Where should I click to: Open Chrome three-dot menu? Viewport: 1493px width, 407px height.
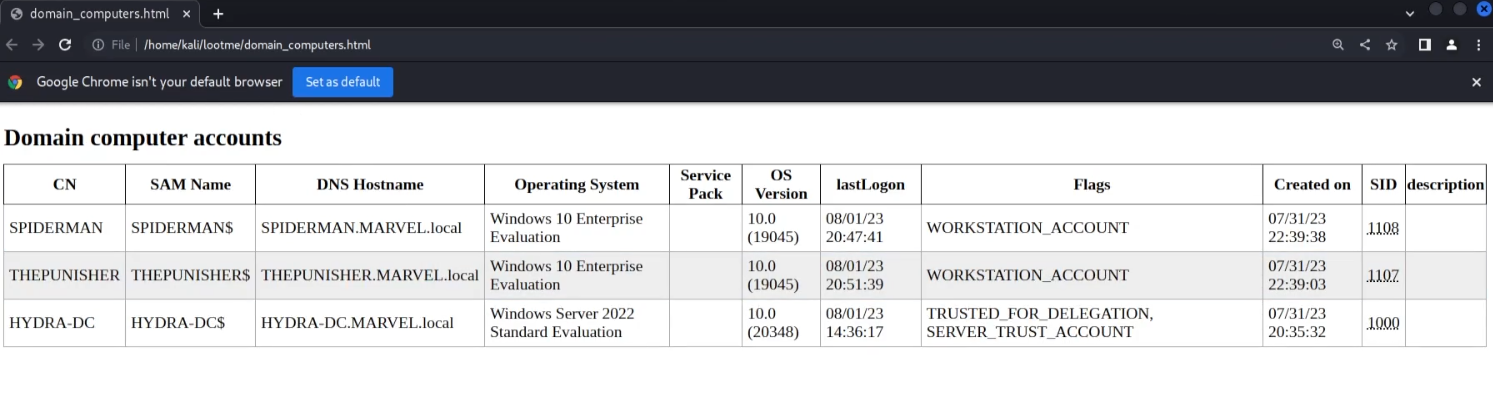click(x=1478, y=45)
